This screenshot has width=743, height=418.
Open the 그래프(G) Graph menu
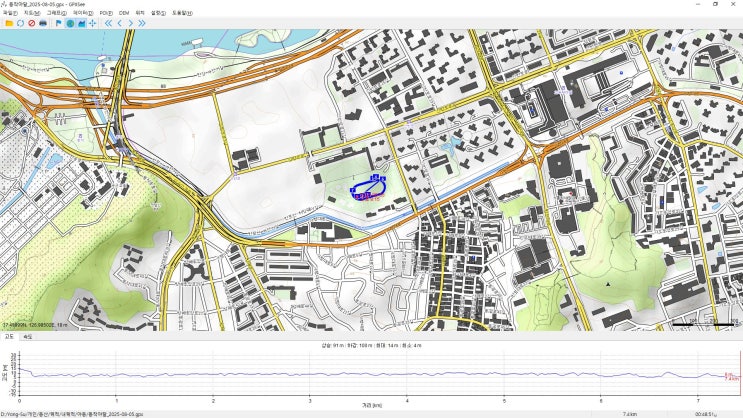click(56, 13)
